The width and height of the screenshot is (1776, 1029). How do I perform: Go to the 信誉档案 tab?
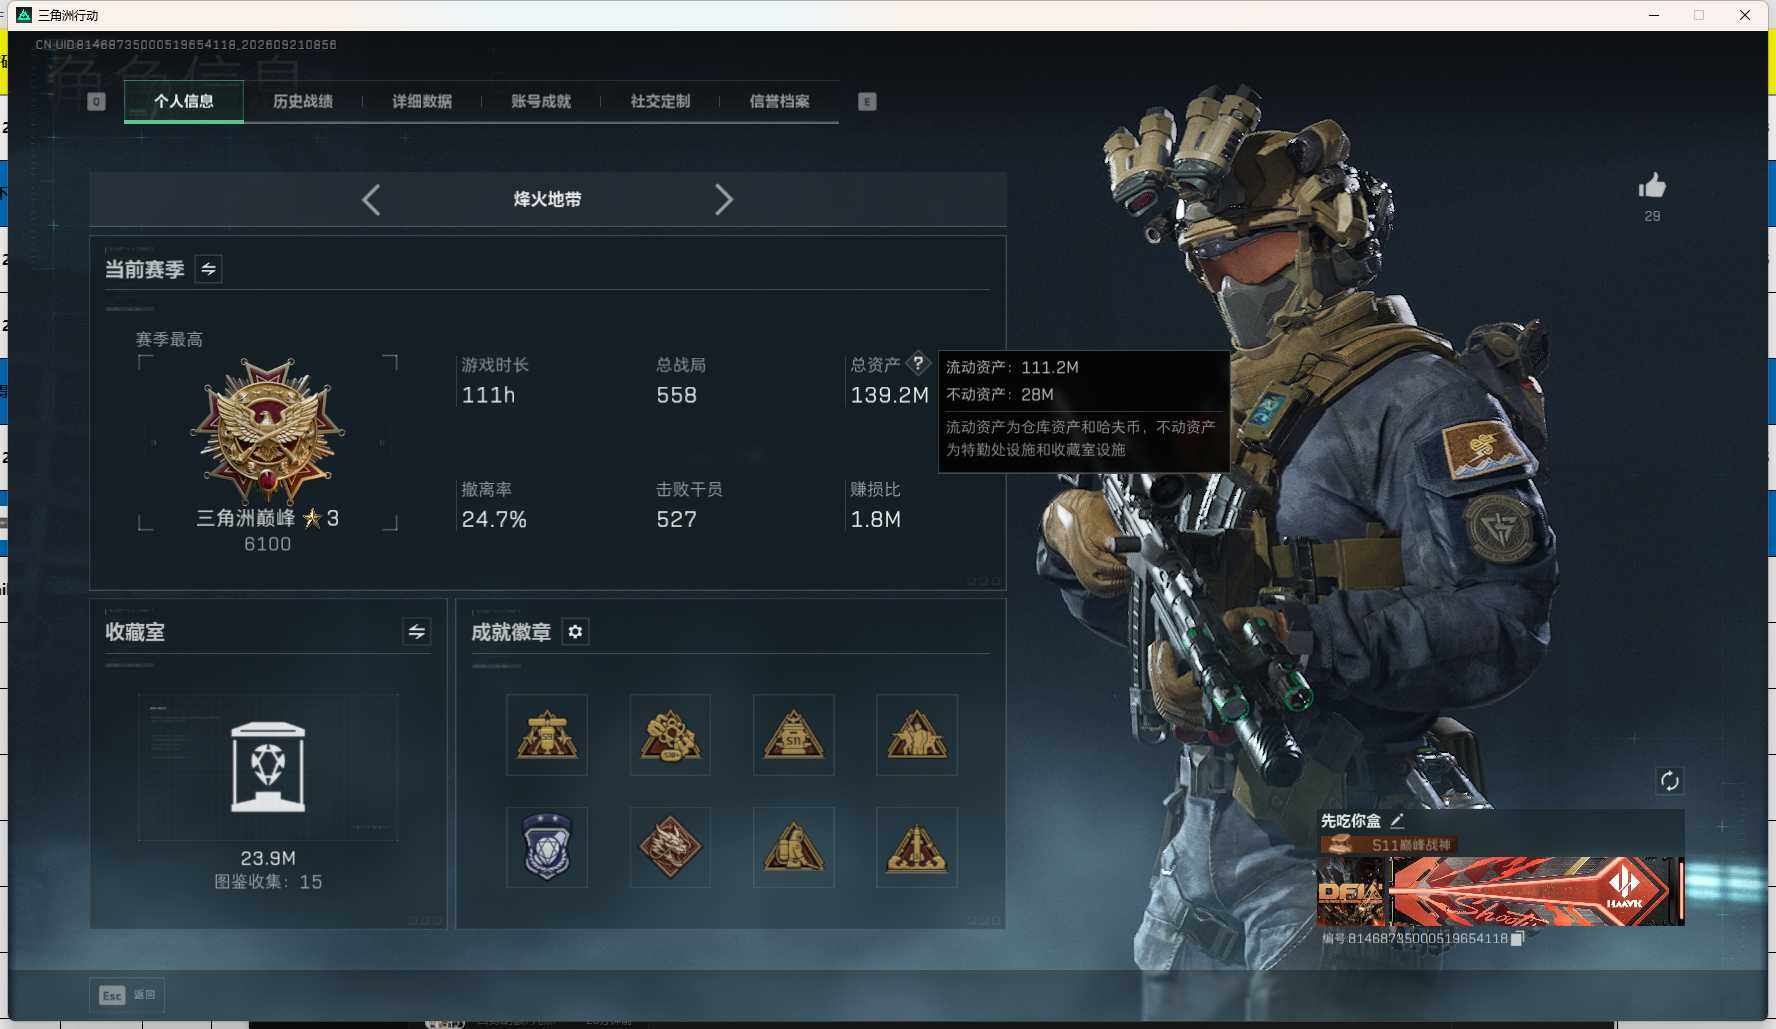tap(779, 101)
